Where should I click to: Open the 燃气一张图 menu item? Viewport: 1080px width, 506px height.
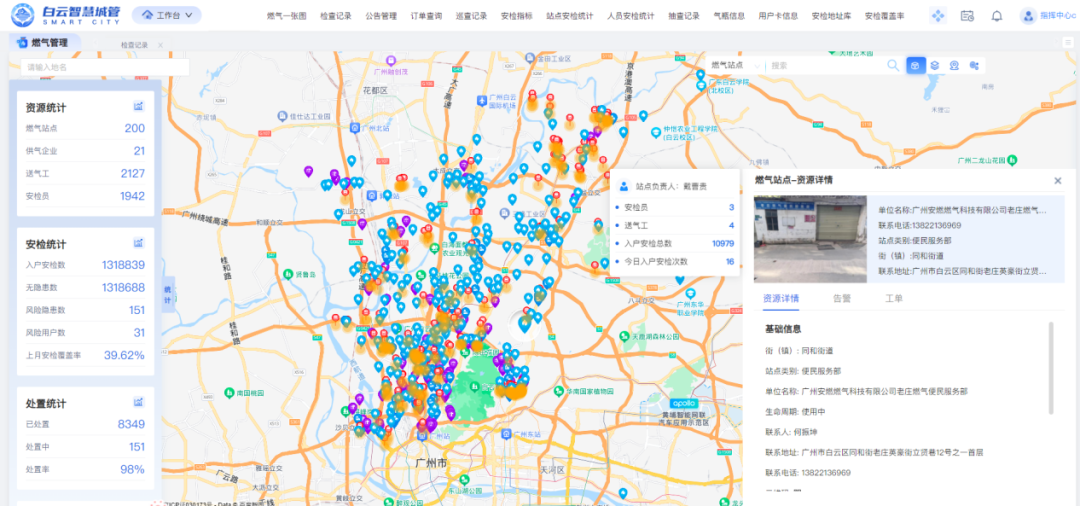[x=287, y=16]
